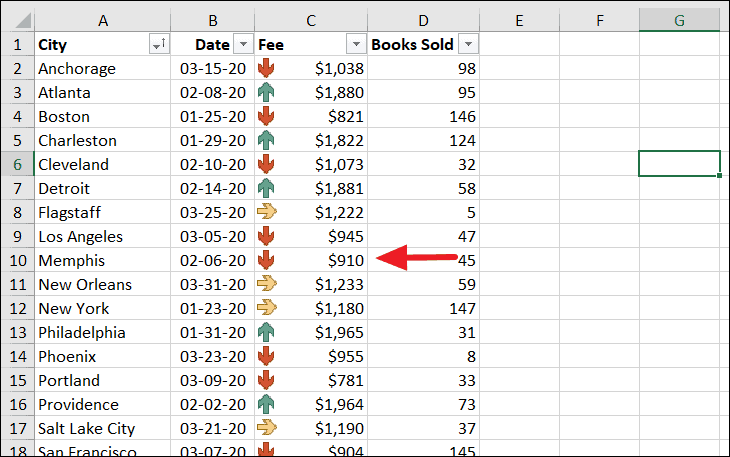
Task: Click the yellow sideways arrow for New York
Action: click(x=267, y=308)
